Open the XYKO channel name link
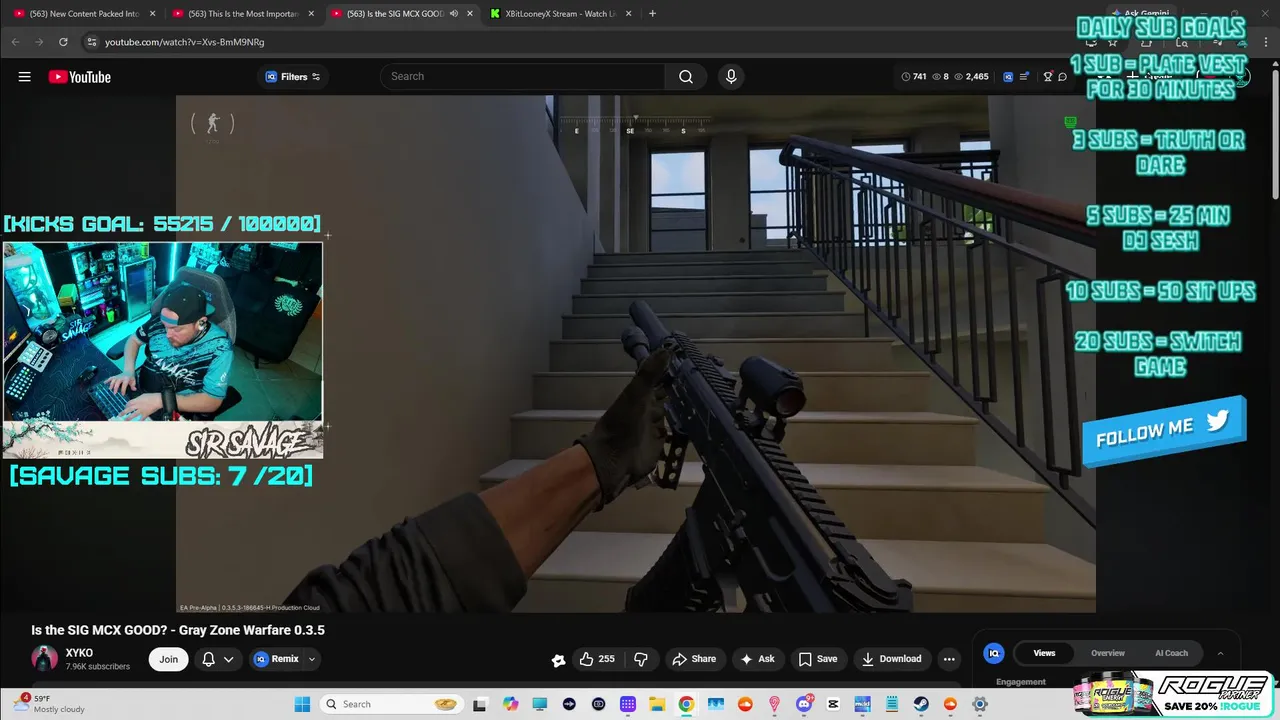Screen dimensions: 1280x720 coord(79,653)
